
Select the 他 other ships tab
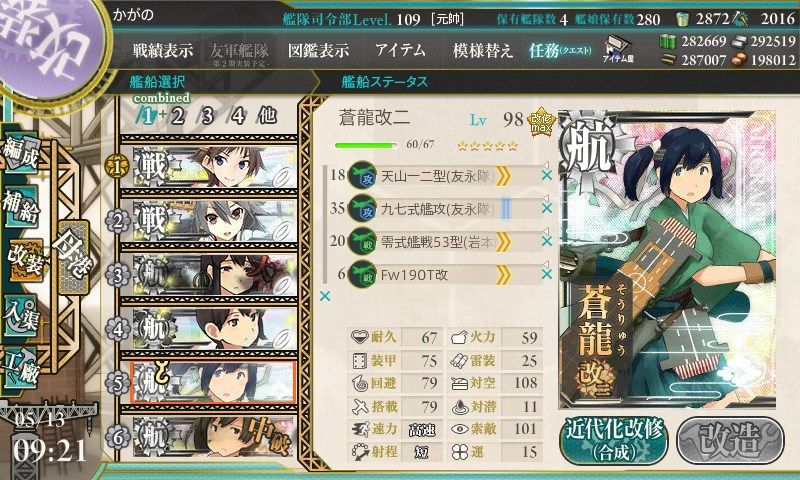tap(267, 116)
